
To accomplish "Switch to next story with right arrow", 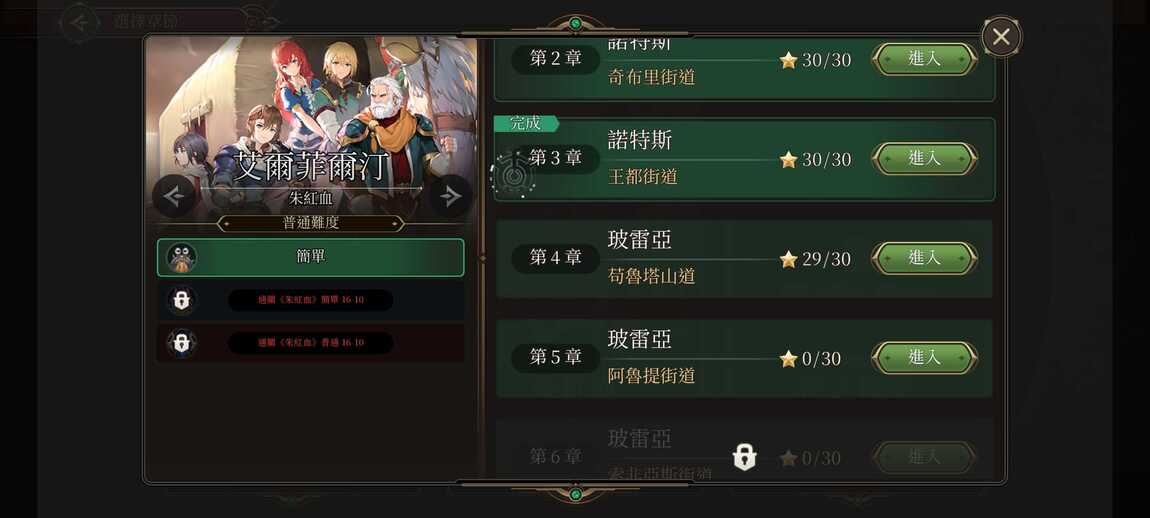I will click(x=450, y=196).
